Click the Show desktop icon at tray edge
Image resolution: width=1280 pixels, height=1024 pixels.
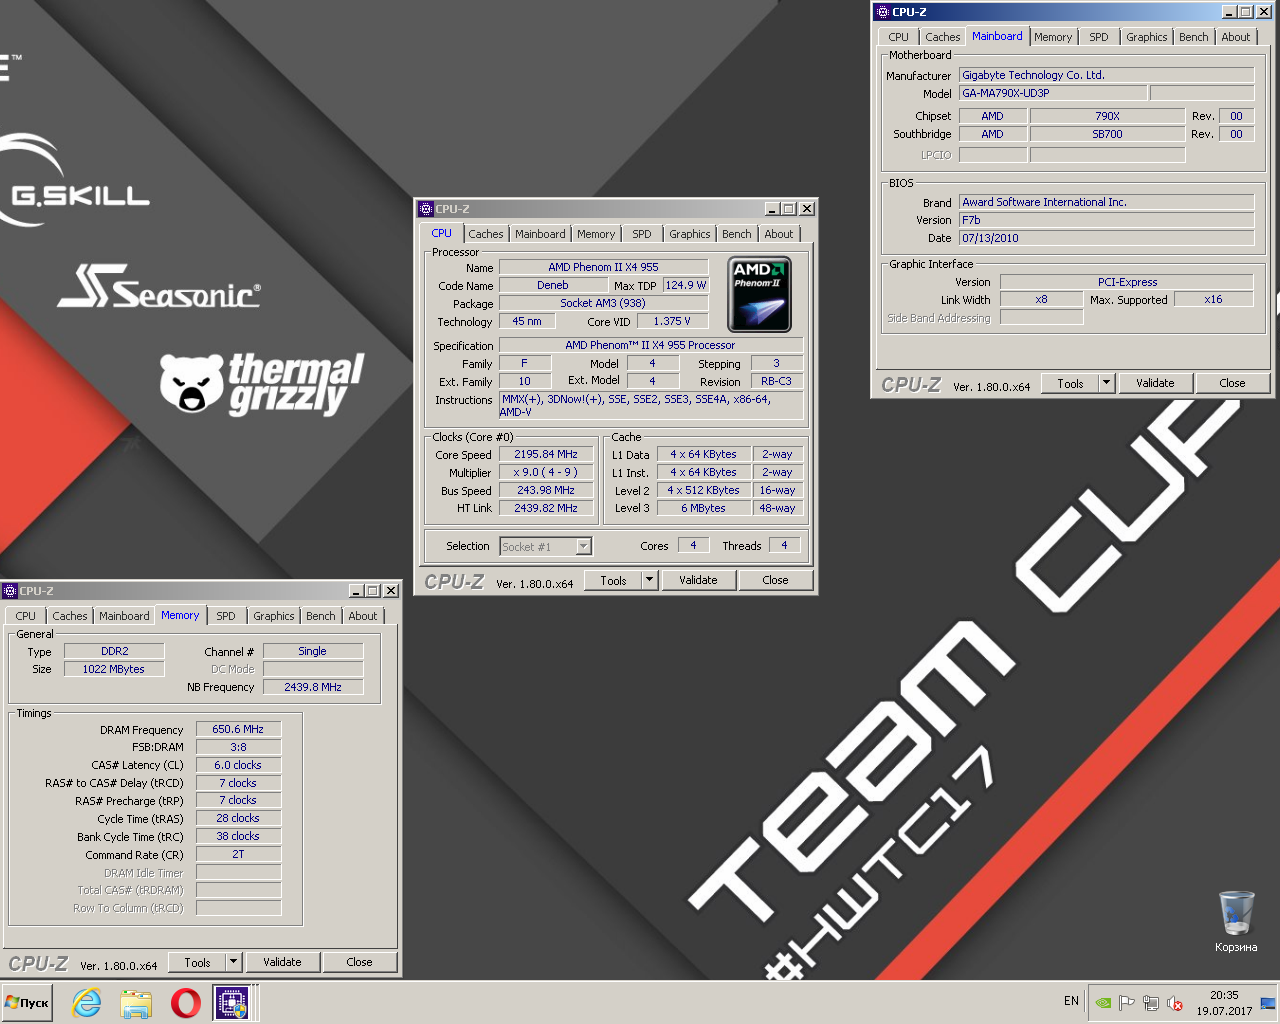(x=1268, y=1002)
